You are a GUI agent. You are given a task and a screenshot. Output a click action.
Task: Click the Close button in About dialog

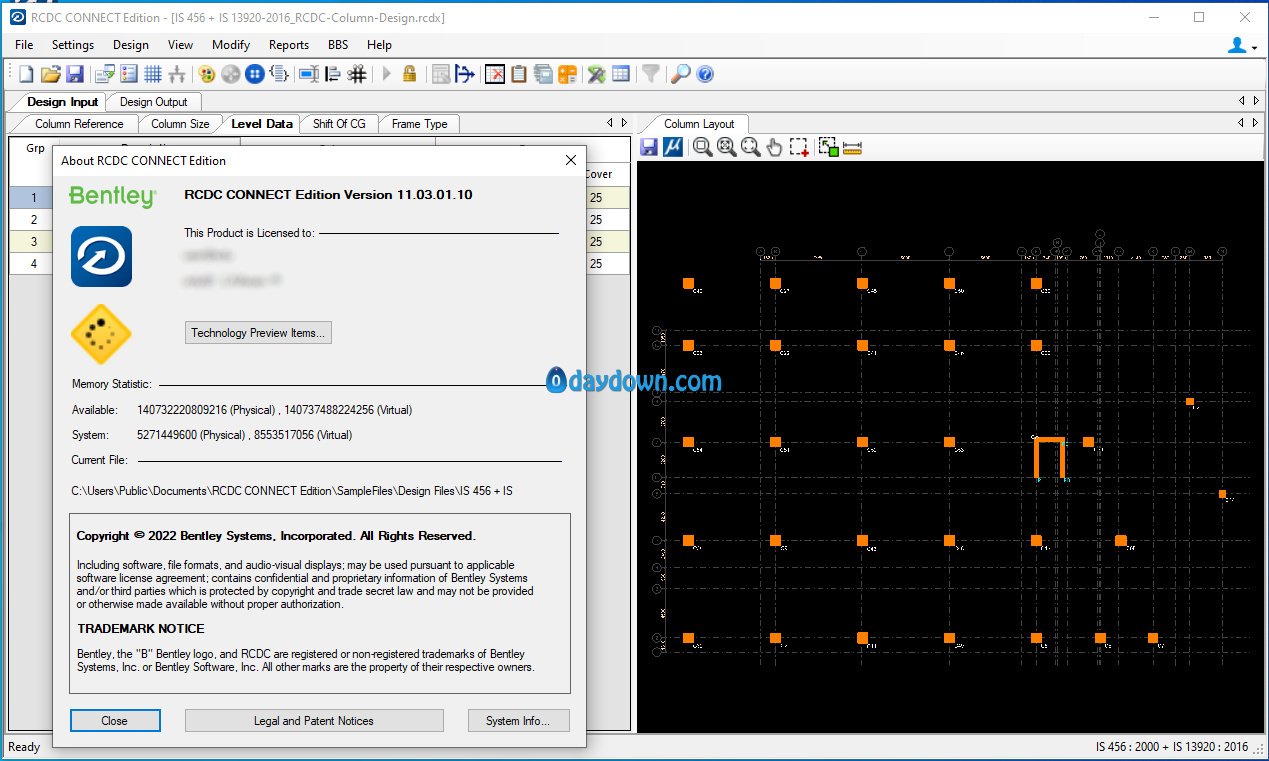pyautogui.click(x=115, y=720)
